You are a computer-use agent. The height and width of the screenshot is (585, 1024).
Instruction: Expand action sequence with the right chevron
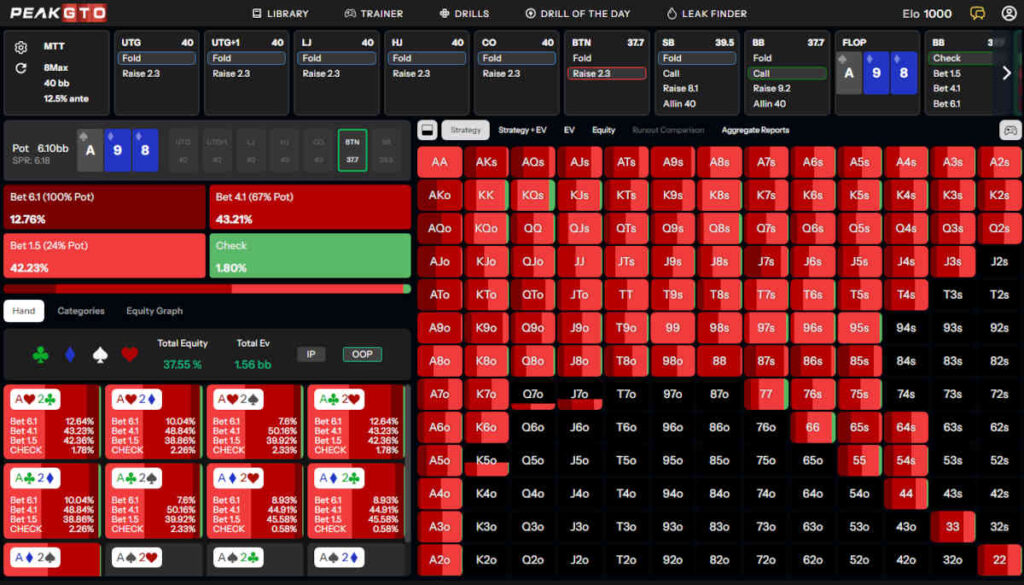pyautogui.click(x=1006, y=73)
